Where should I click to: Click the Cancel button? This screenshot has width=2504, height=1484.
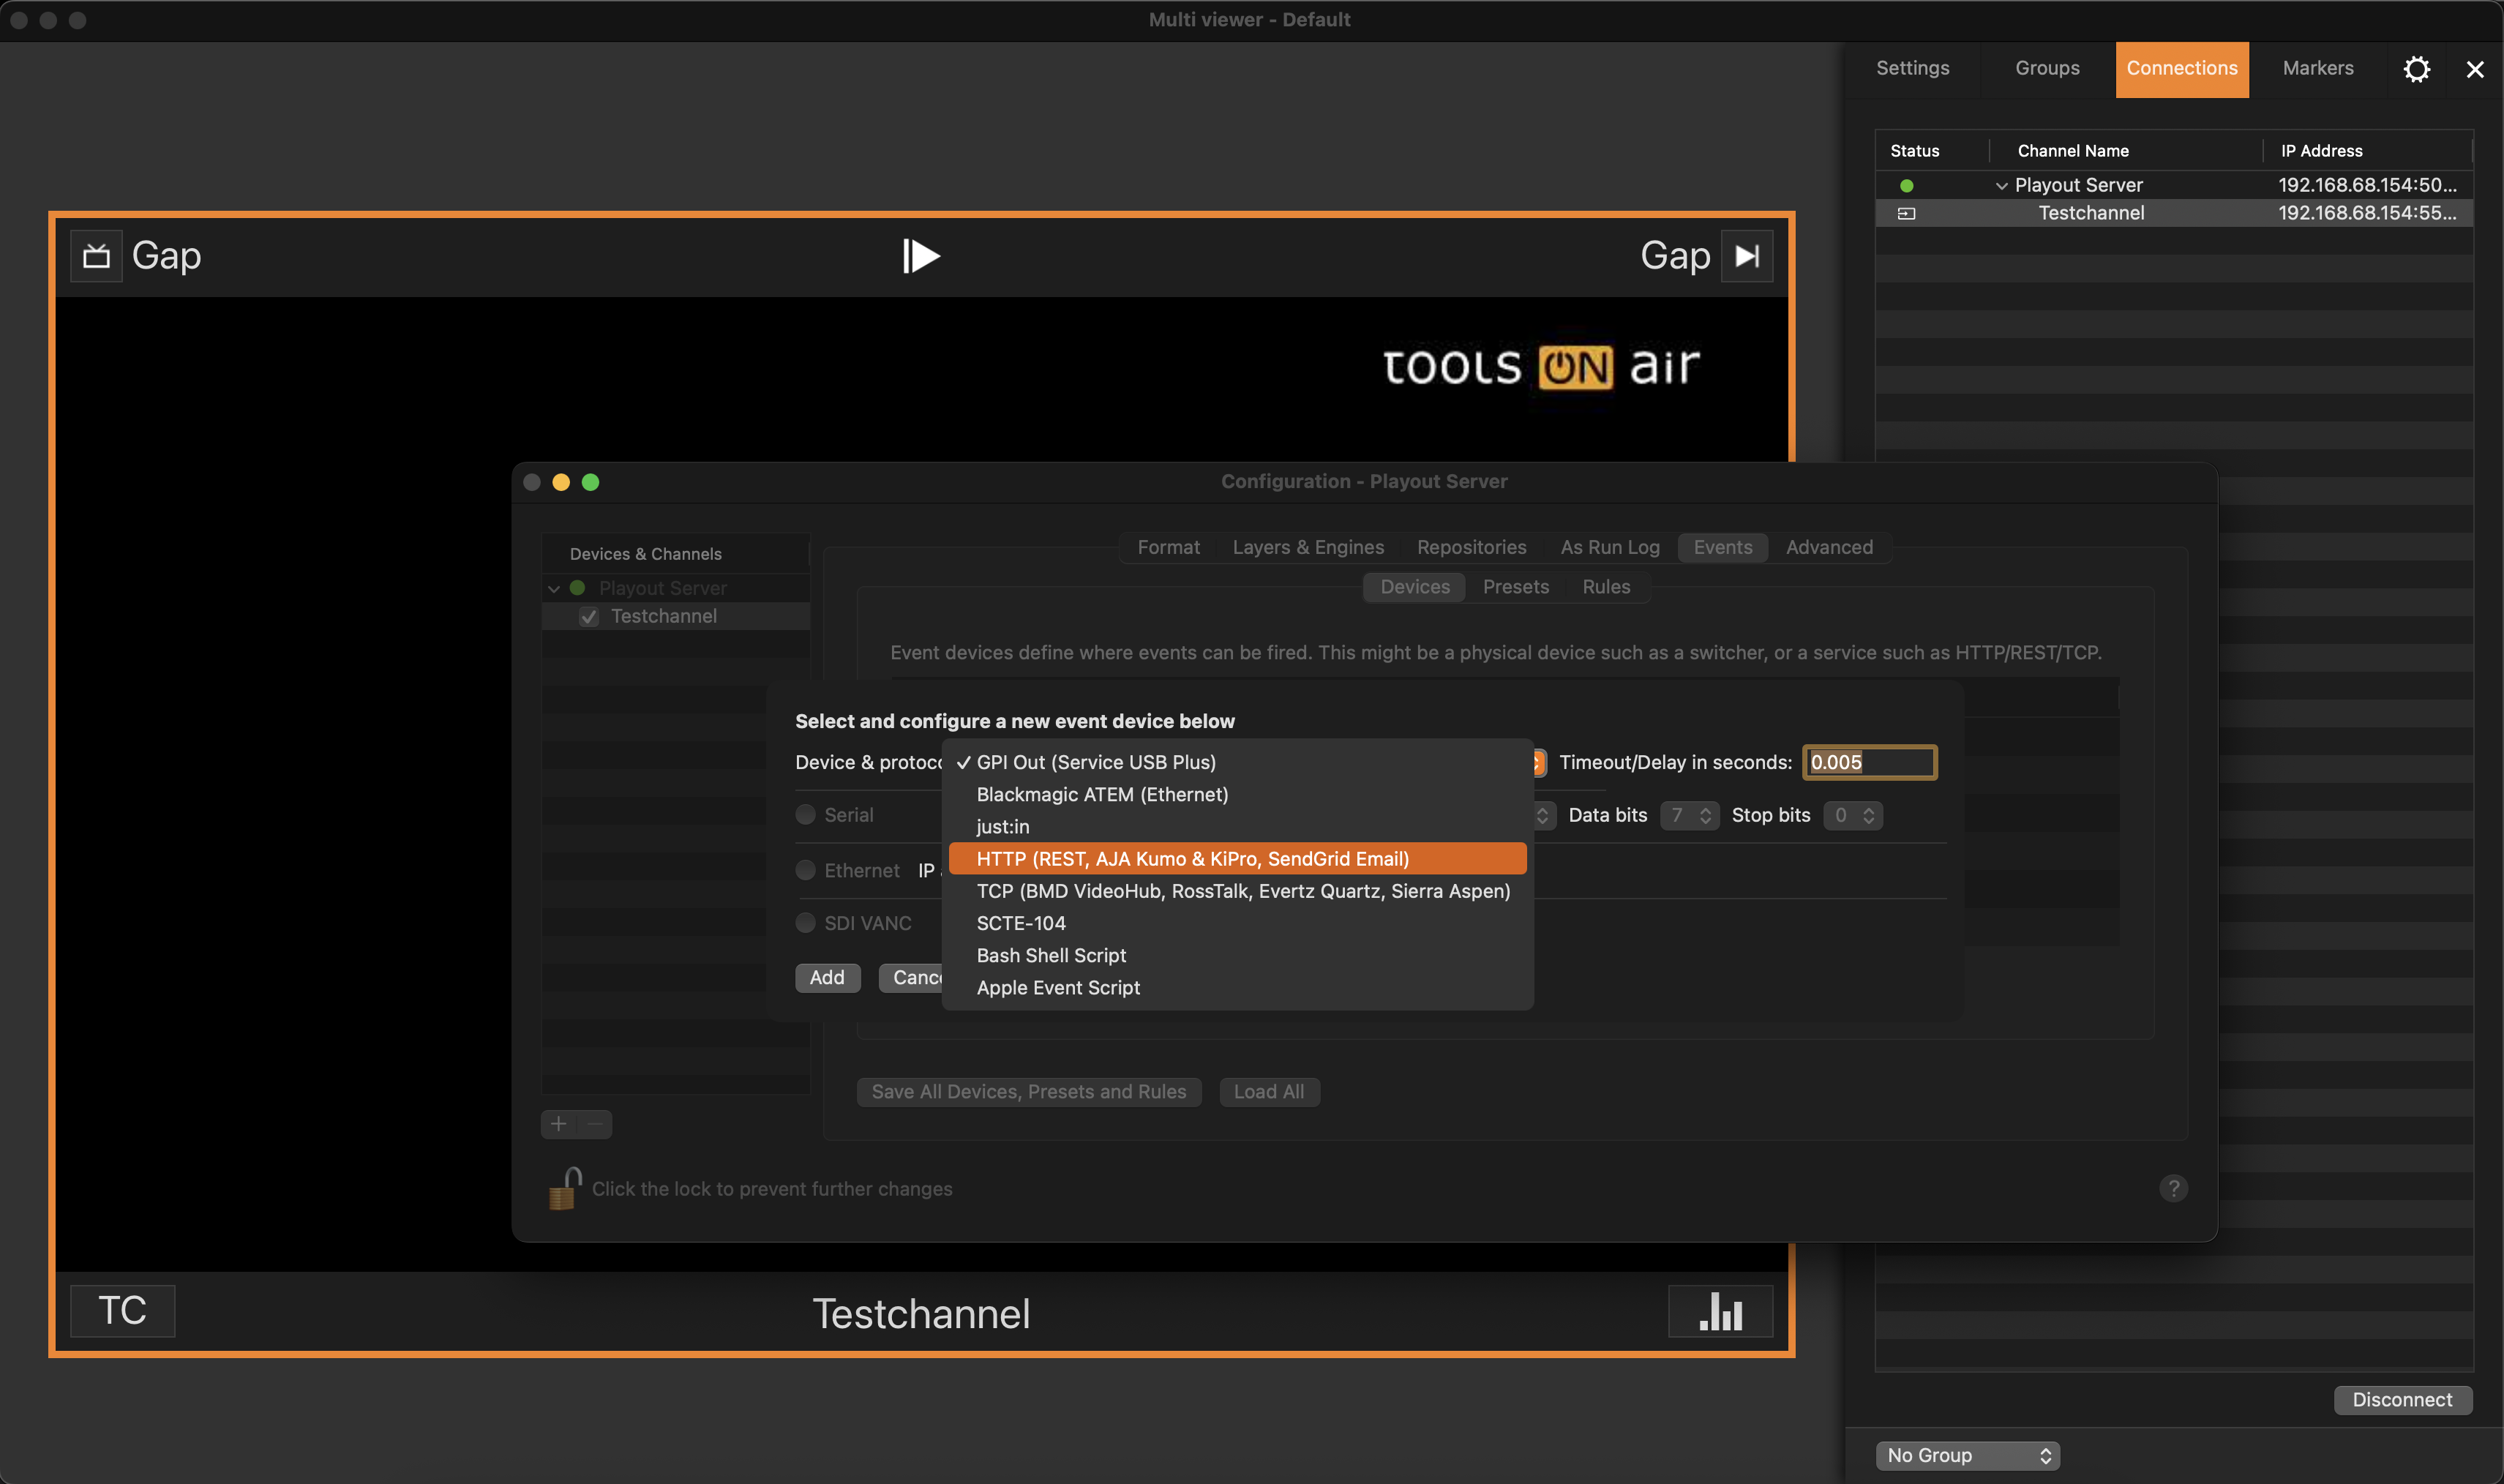click(912, 977)
